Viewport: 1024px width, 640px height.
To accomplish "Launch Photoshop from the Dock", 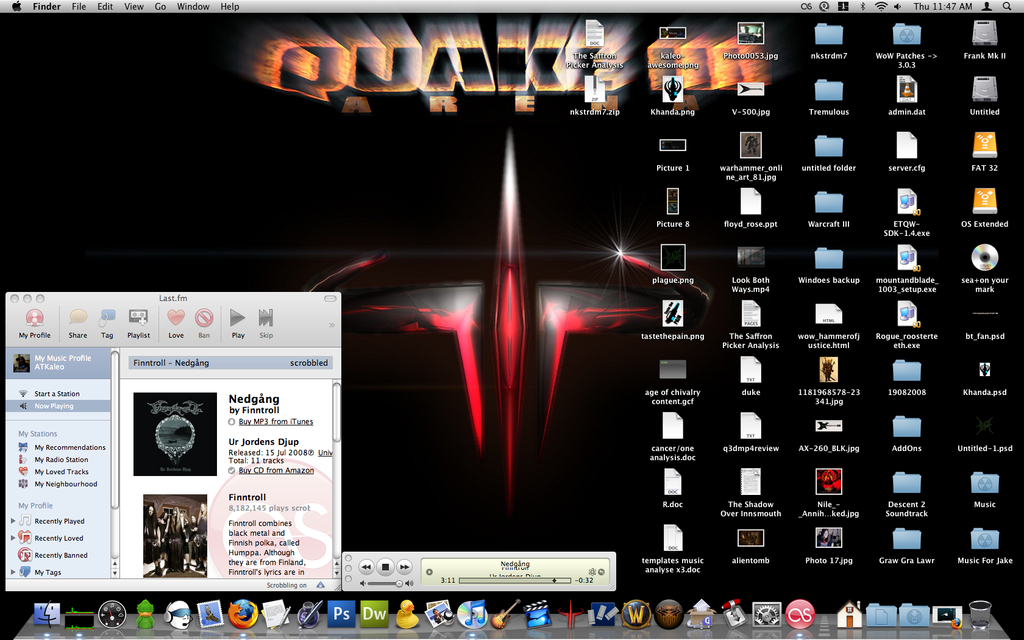I will pyautogui.click(x=341, y=614).
